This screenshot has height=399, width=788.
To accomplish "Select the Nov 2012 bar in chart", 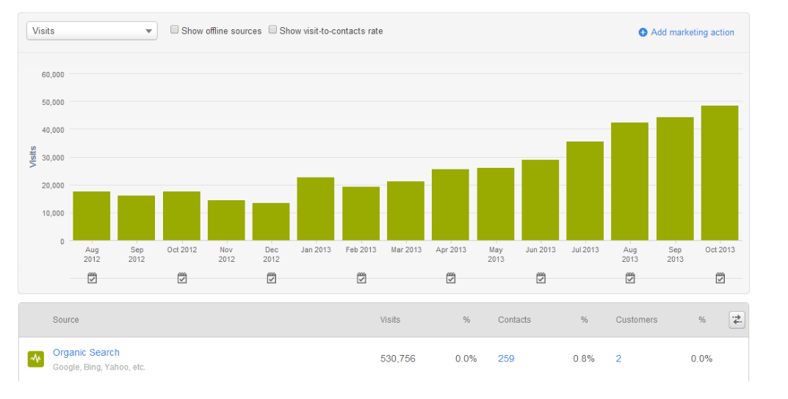I will click(226, 221).
